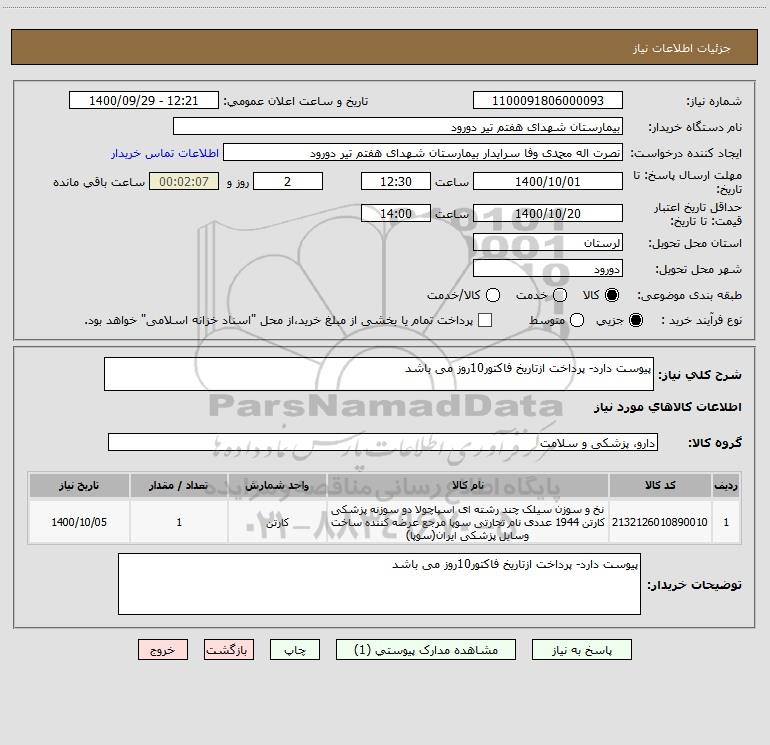Open مشاهده مدارک پیوستی (1) button
770x745 pixels.
(x=425, y=650)
